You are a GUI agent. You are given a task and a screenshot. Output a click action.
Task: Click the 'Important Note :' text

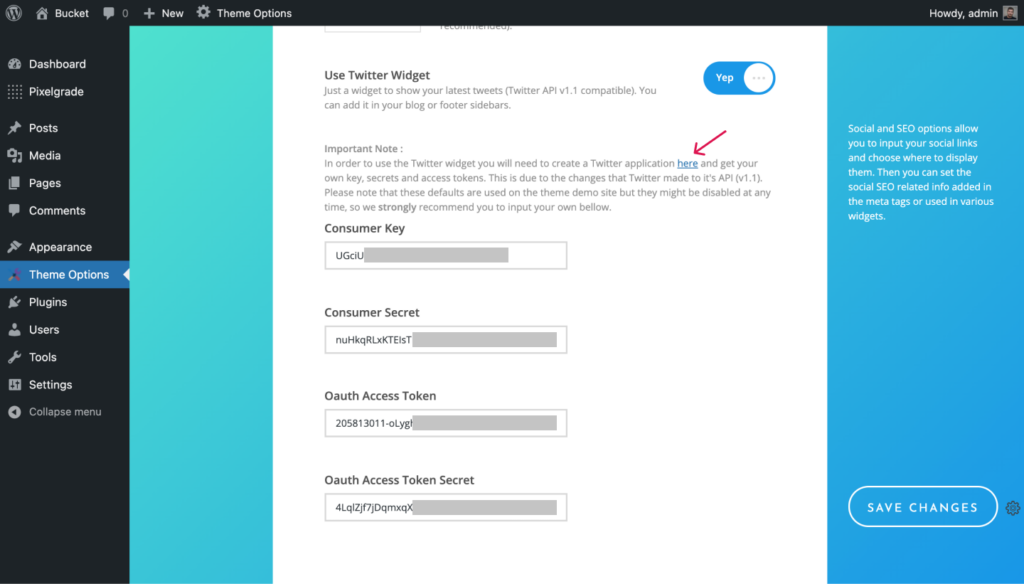tap(363, 148)
